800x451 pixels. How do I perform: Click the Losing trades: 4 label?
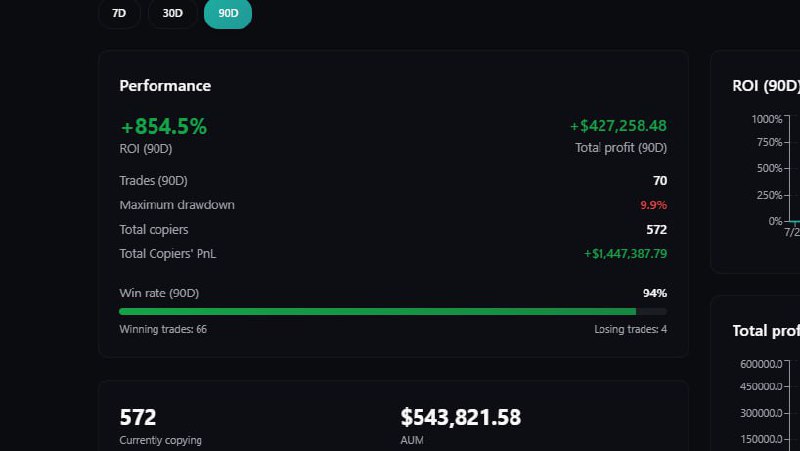pos(631,330)
